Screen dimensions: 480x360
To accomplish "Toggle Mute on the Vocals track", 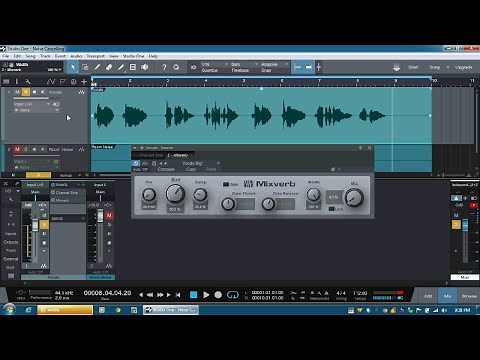I will click(17, 92).
